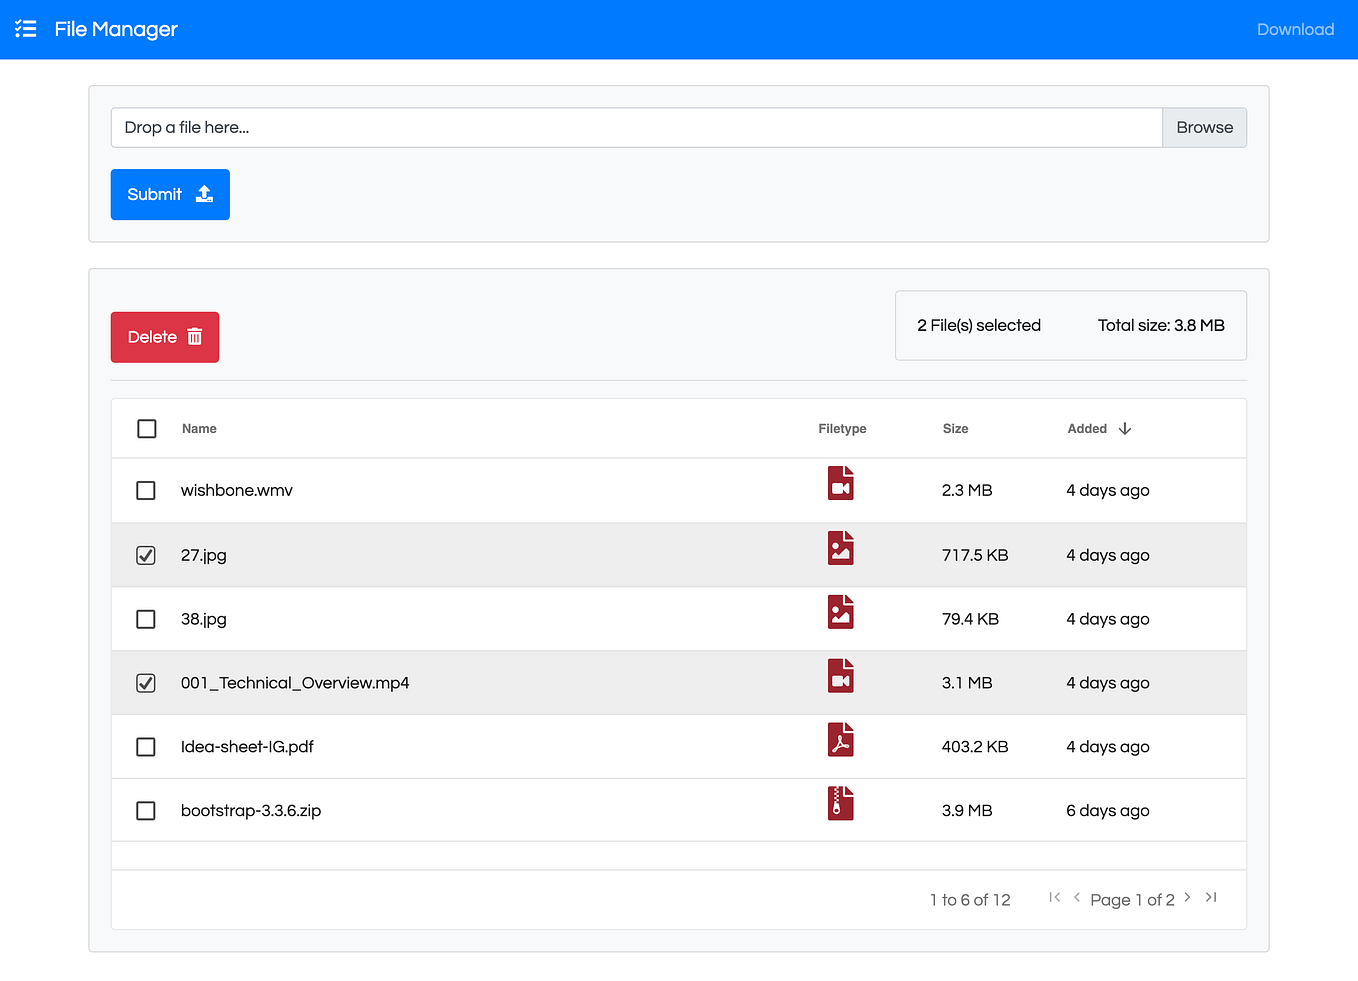The image size is (1358, 981).
Task: Click the file name Idea-sheet-IG.pdf
Action: pyautogui.click(x=247, y=747)
